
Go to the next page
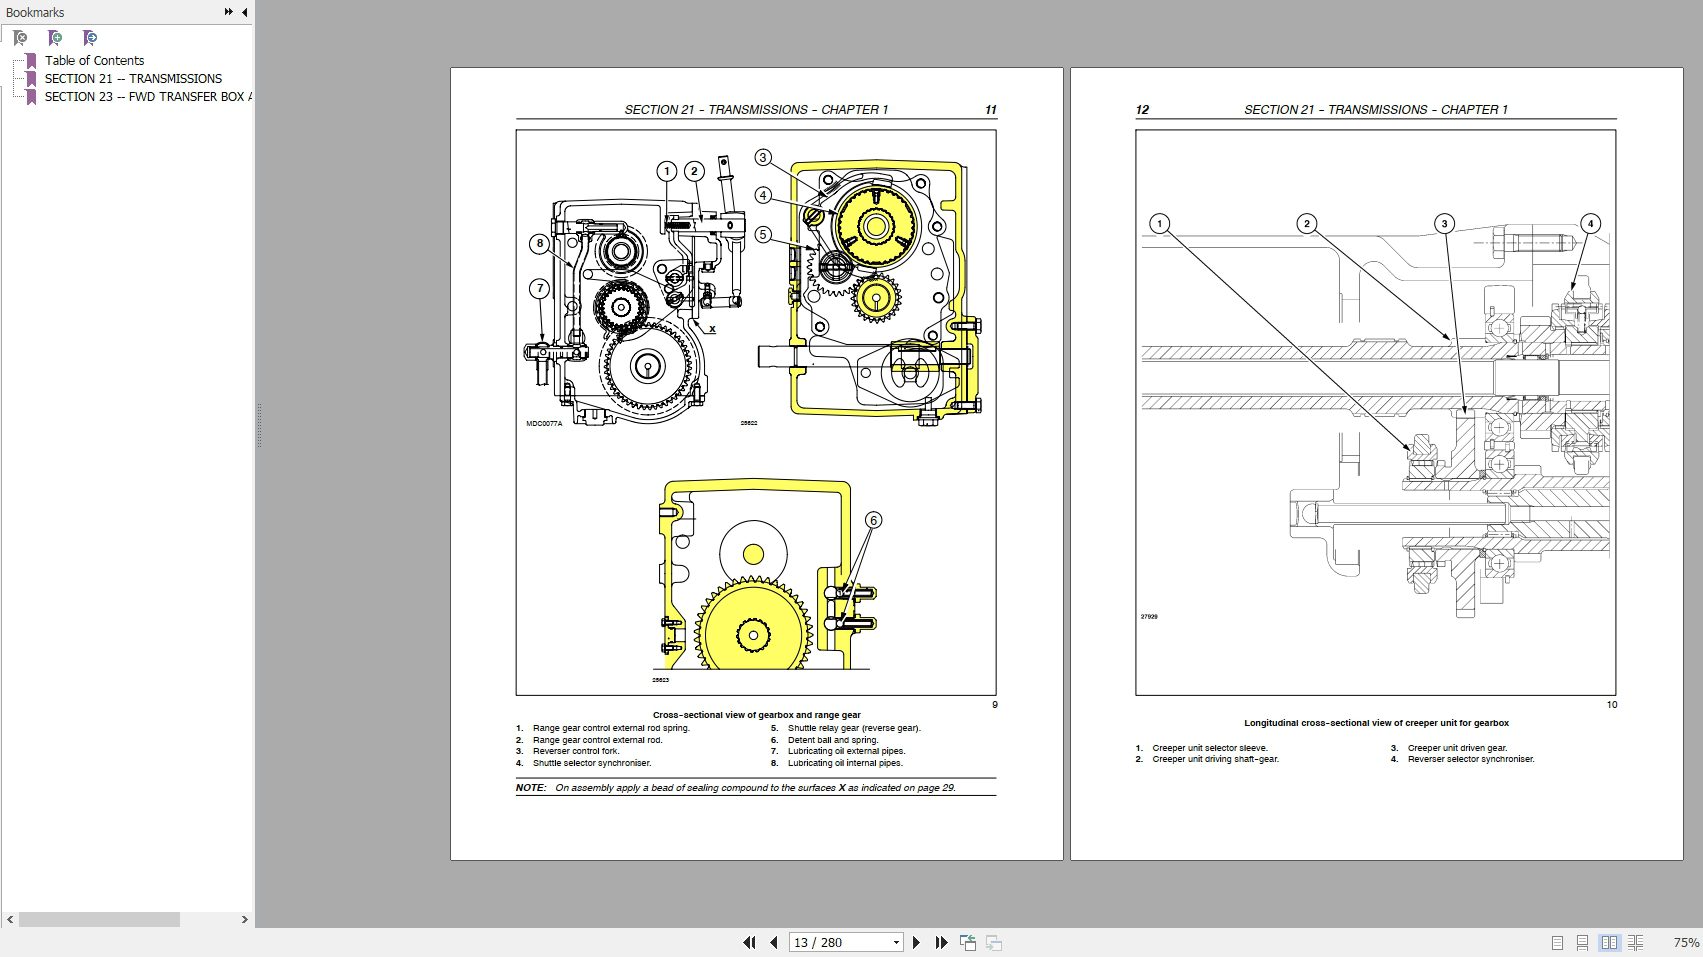(x=917, y=942)
